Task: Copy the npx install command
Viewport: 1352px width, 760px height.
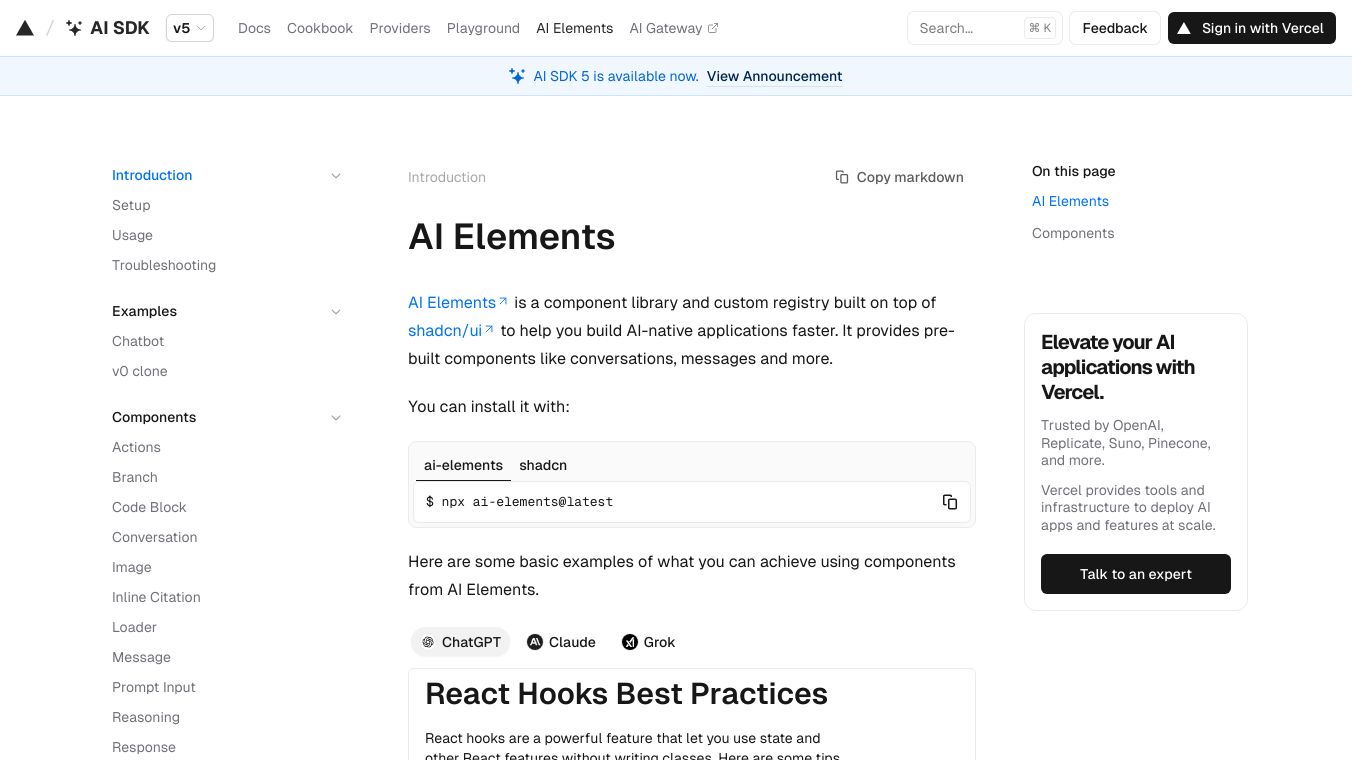Action: [949, 502]
